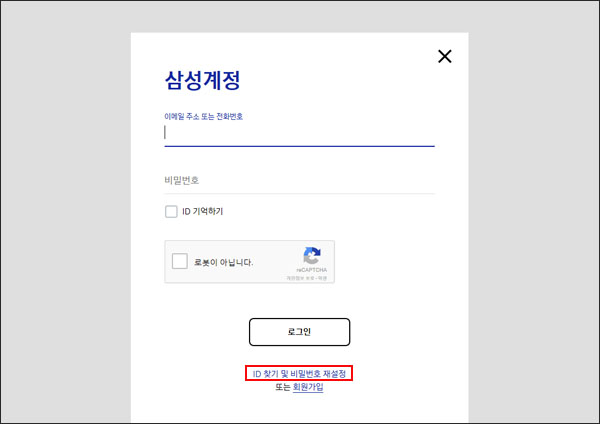Image resolution: width=600 pixels, height=424 pixels.
Task: Open the 회원가입 sign-up link
Action: 308,387
